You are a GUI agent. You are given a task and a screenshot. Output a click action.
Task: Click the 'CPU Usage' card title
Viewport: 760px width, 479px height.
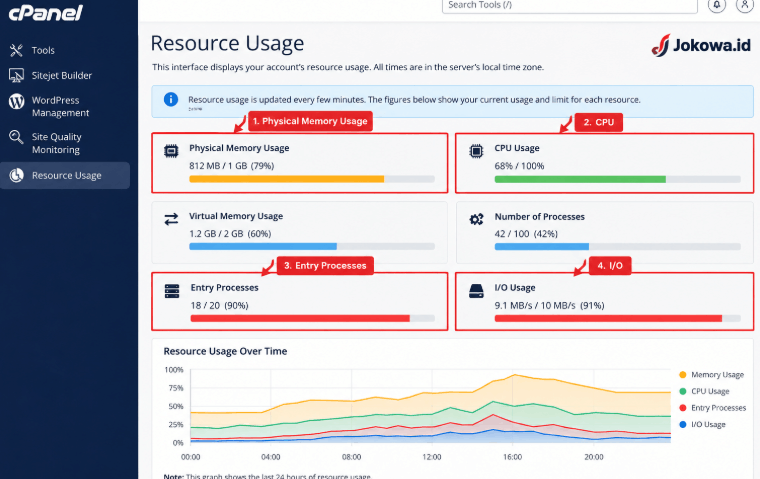[x=517, y=148]
